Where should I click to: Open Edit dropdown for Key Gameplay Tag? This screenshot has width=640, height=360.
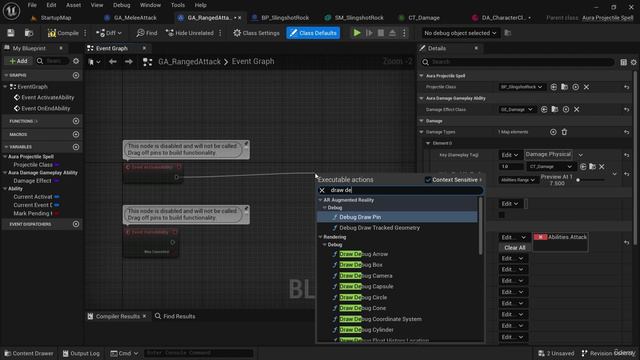coord(510,155)
